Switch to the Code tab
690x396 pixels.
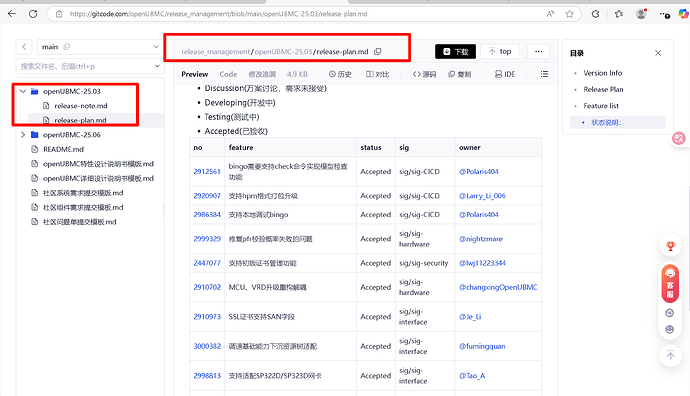pos(228,74)
